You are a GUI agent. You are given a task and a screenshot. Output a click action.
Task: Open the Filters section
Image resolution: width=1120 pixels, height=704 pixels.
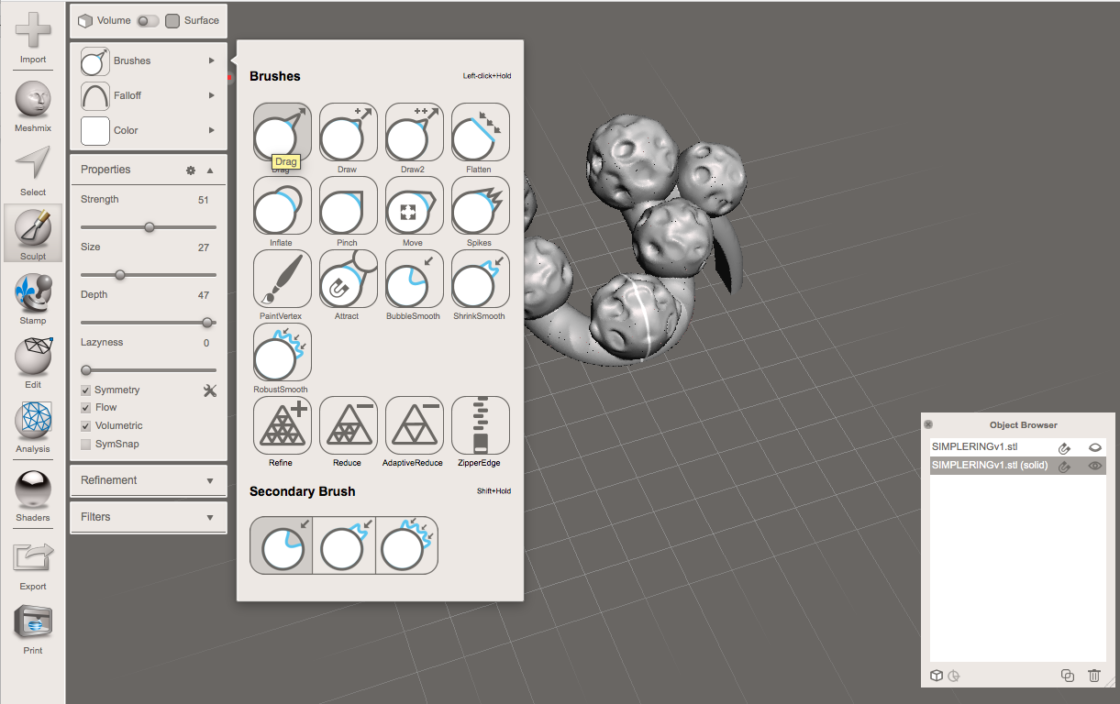pyautogui.click(x=148, y=516)
